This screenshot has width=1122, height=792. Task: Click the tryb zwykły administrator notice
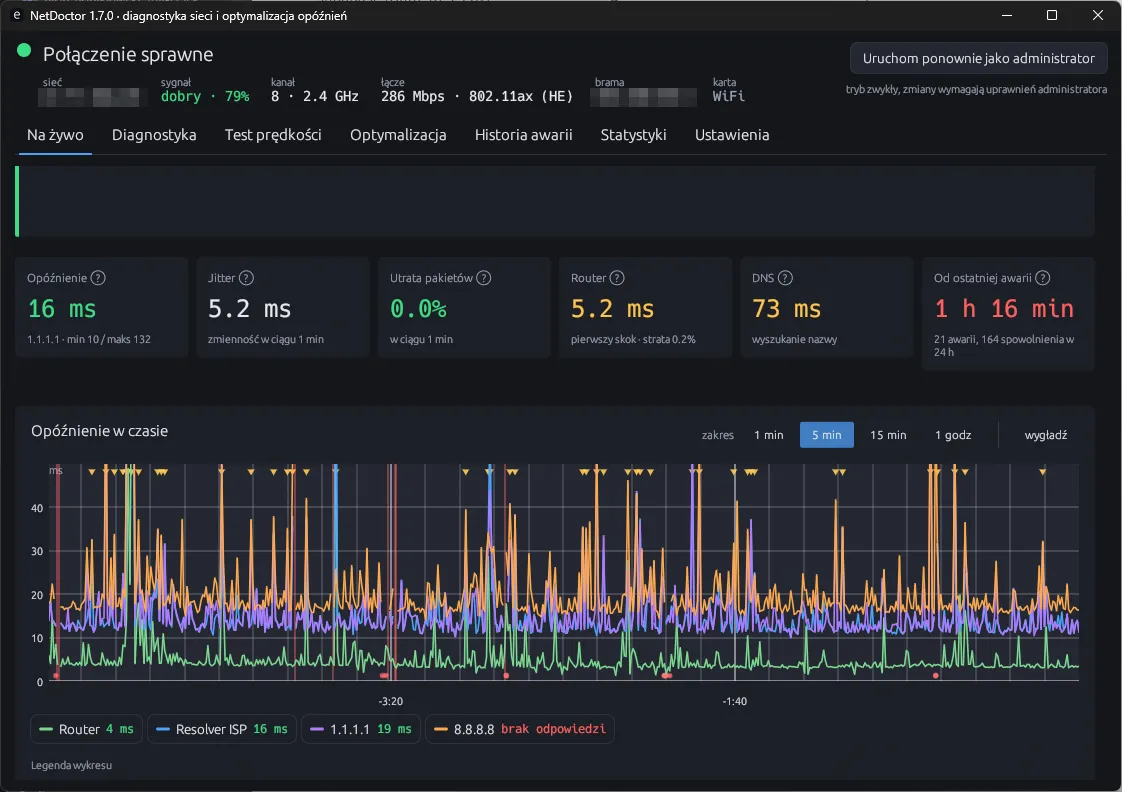(976, 89)
